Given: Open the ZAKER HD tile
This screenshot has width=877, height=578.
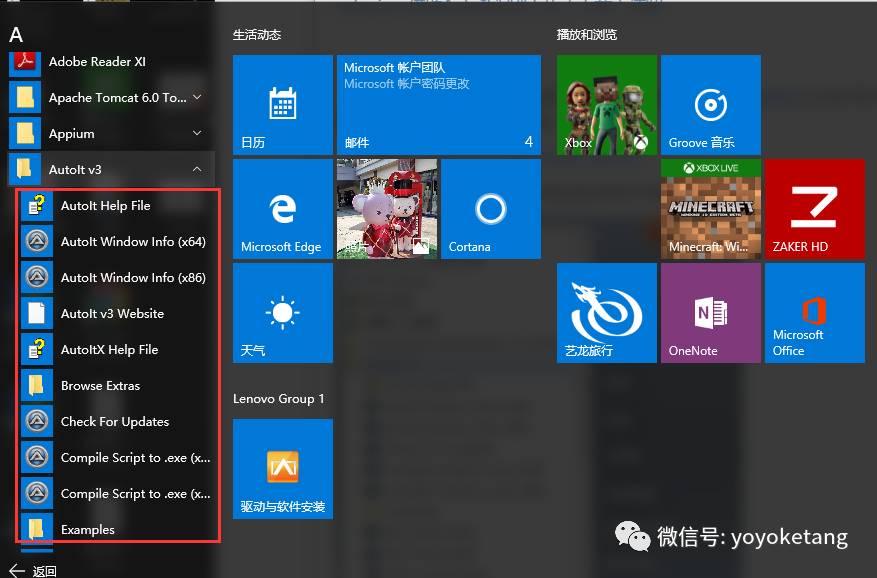Looking at the screenshot, I should 814,209.
